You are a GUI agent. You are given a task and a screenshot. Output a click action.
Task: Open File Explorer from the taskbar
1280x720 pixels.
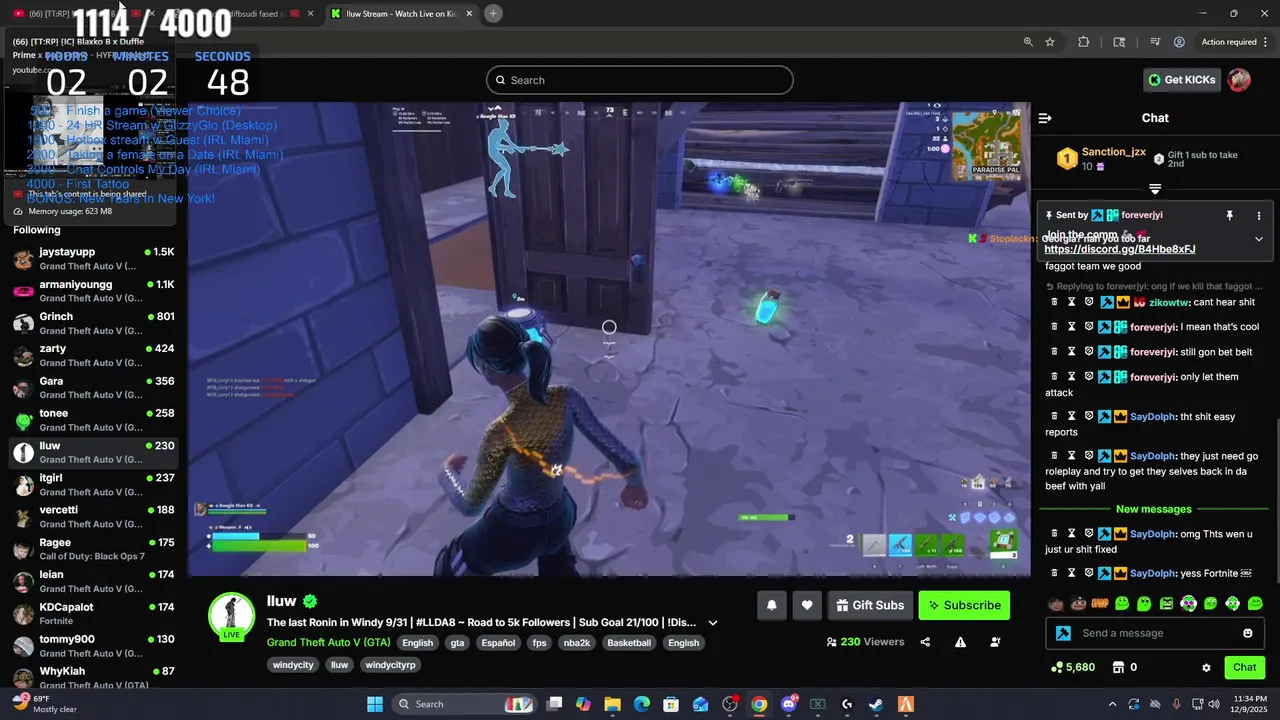click(612, 704)
